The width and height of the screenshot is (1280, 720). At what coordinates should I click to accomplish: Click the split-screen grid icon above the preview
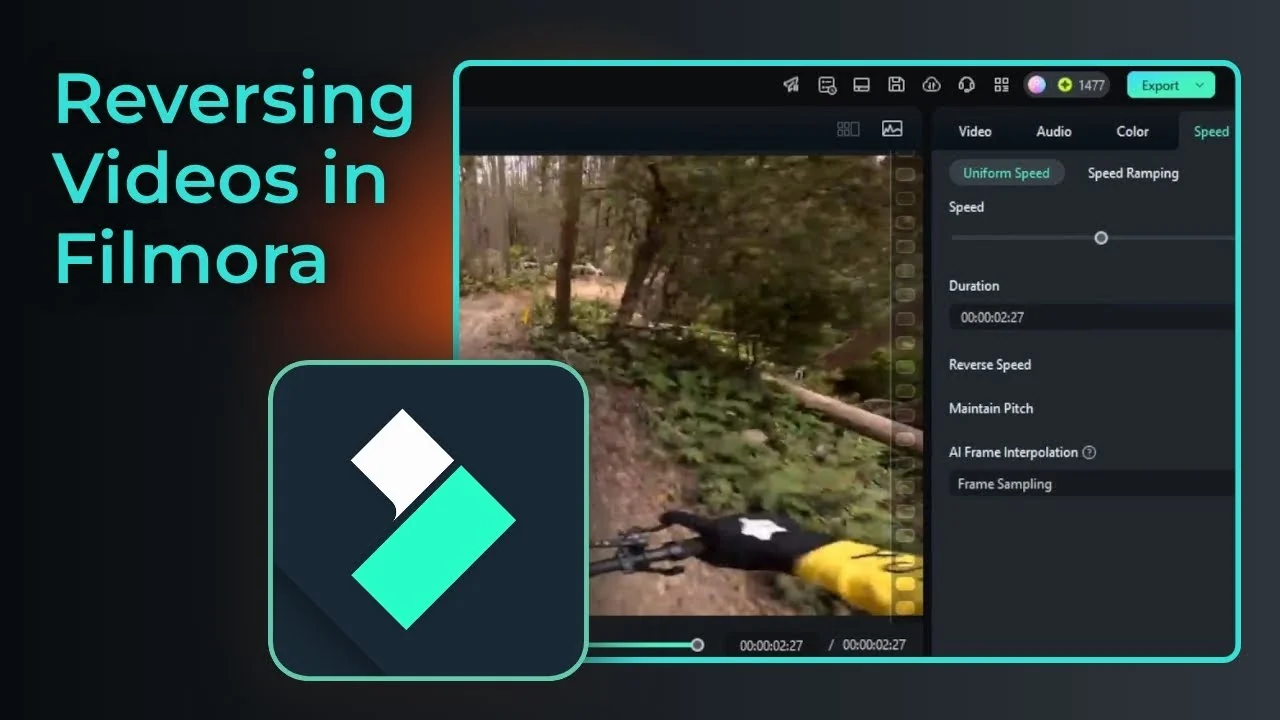pyautogui.click(x=847, y=129)
